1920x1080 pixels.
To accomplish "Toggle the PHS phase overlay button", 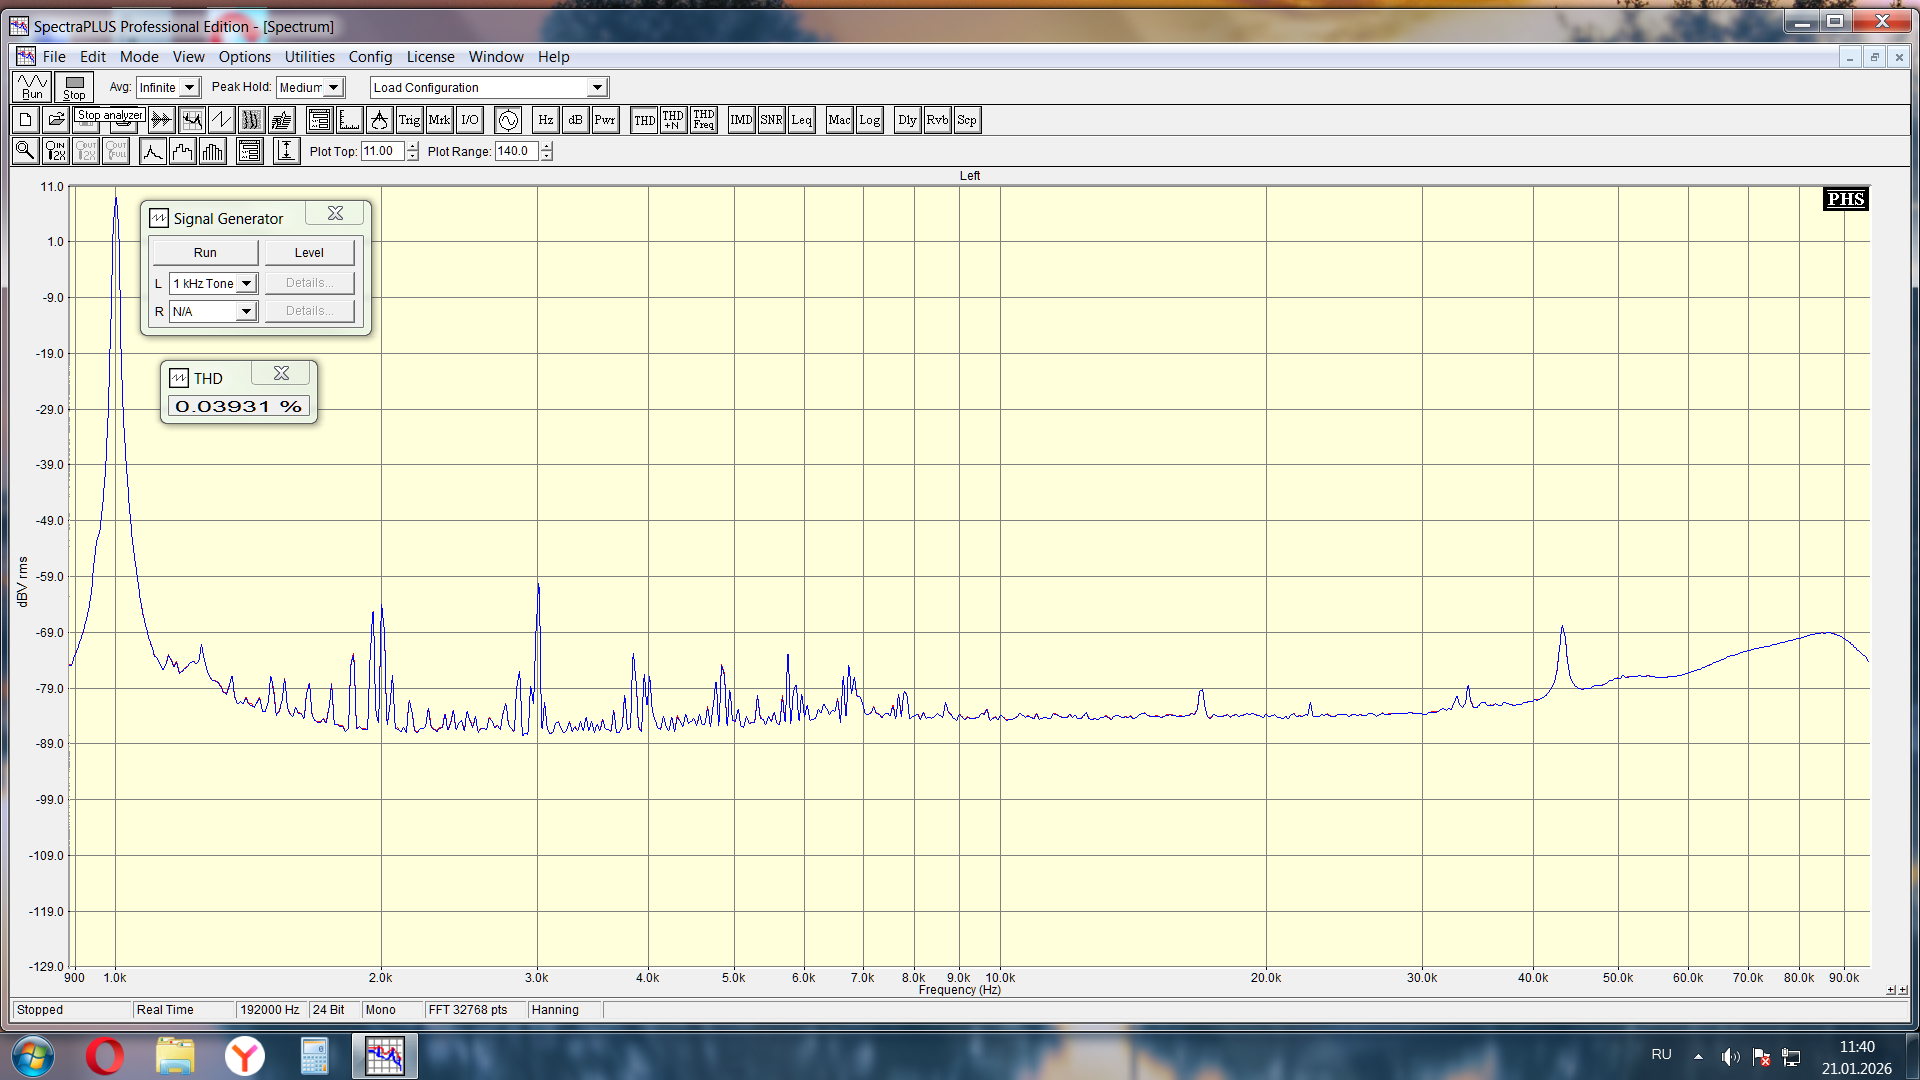I will 1845,199.
